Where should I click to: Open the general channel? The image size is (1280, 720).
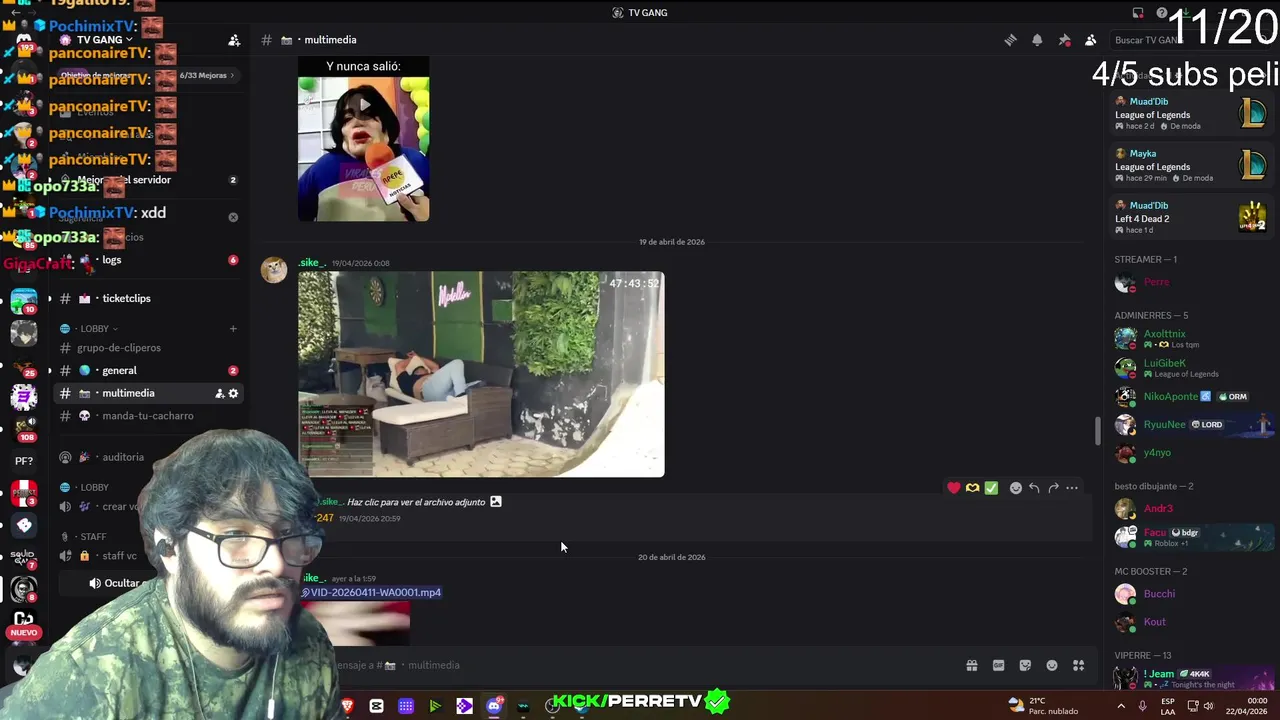click(x=146, y=370)
